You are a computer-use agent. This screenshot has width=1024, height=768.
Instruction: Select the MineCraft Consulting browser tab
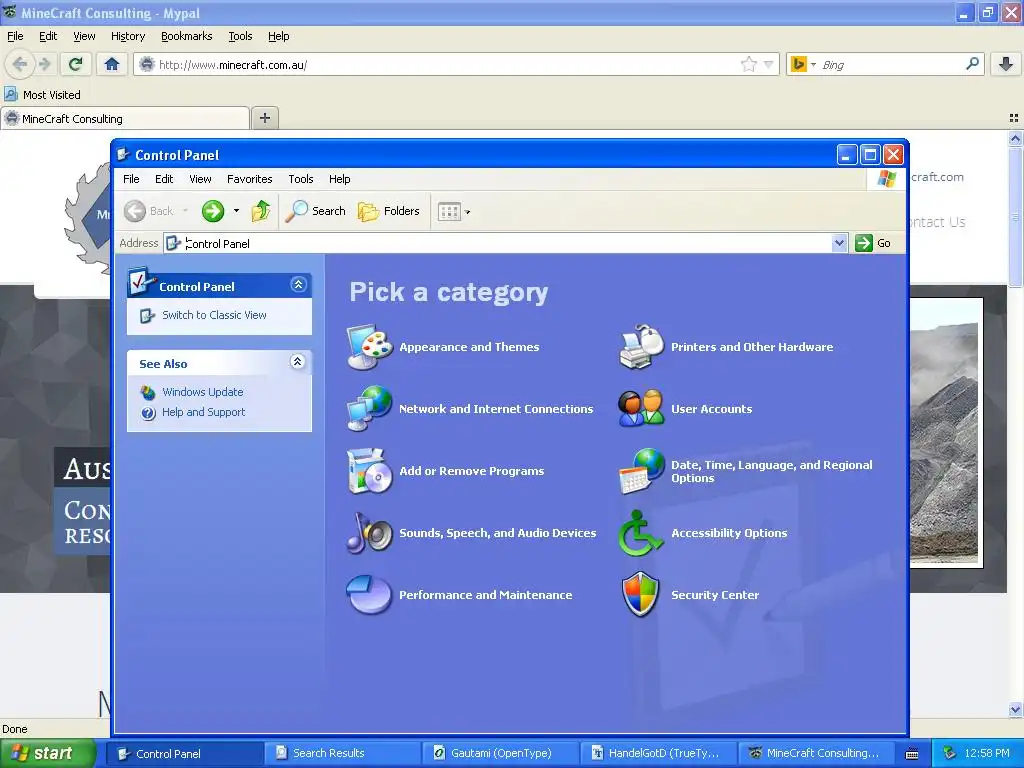125,118
